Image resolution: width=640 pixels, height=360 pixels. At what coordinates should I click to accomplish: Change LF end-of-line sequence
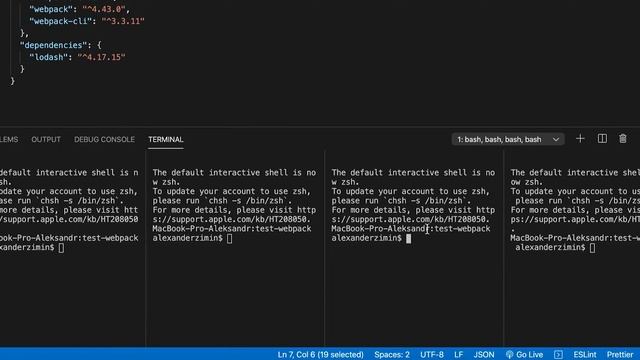(458, 355)
